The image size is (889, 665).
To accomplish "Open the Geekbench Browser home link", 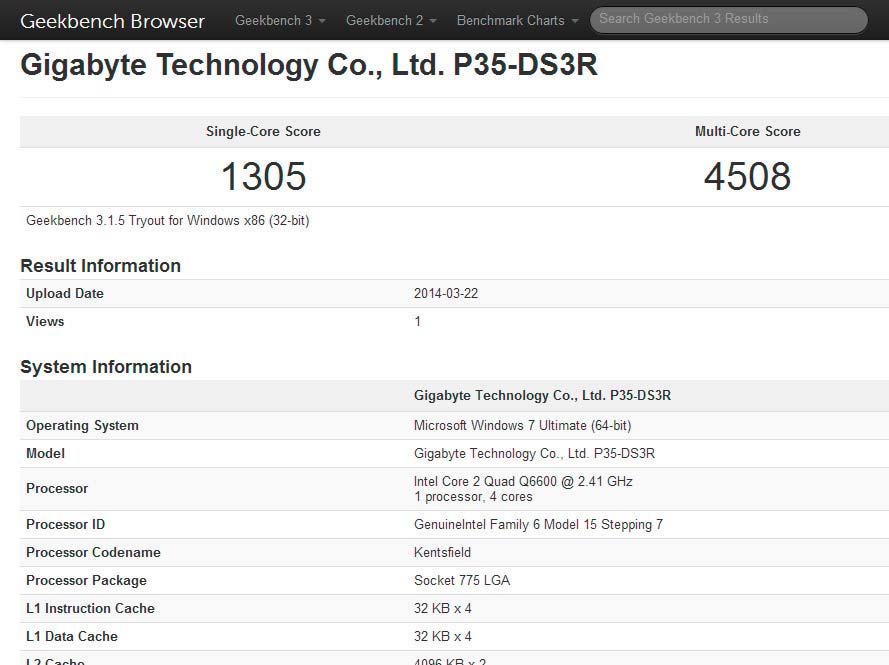I will click(x=112, y=21).
